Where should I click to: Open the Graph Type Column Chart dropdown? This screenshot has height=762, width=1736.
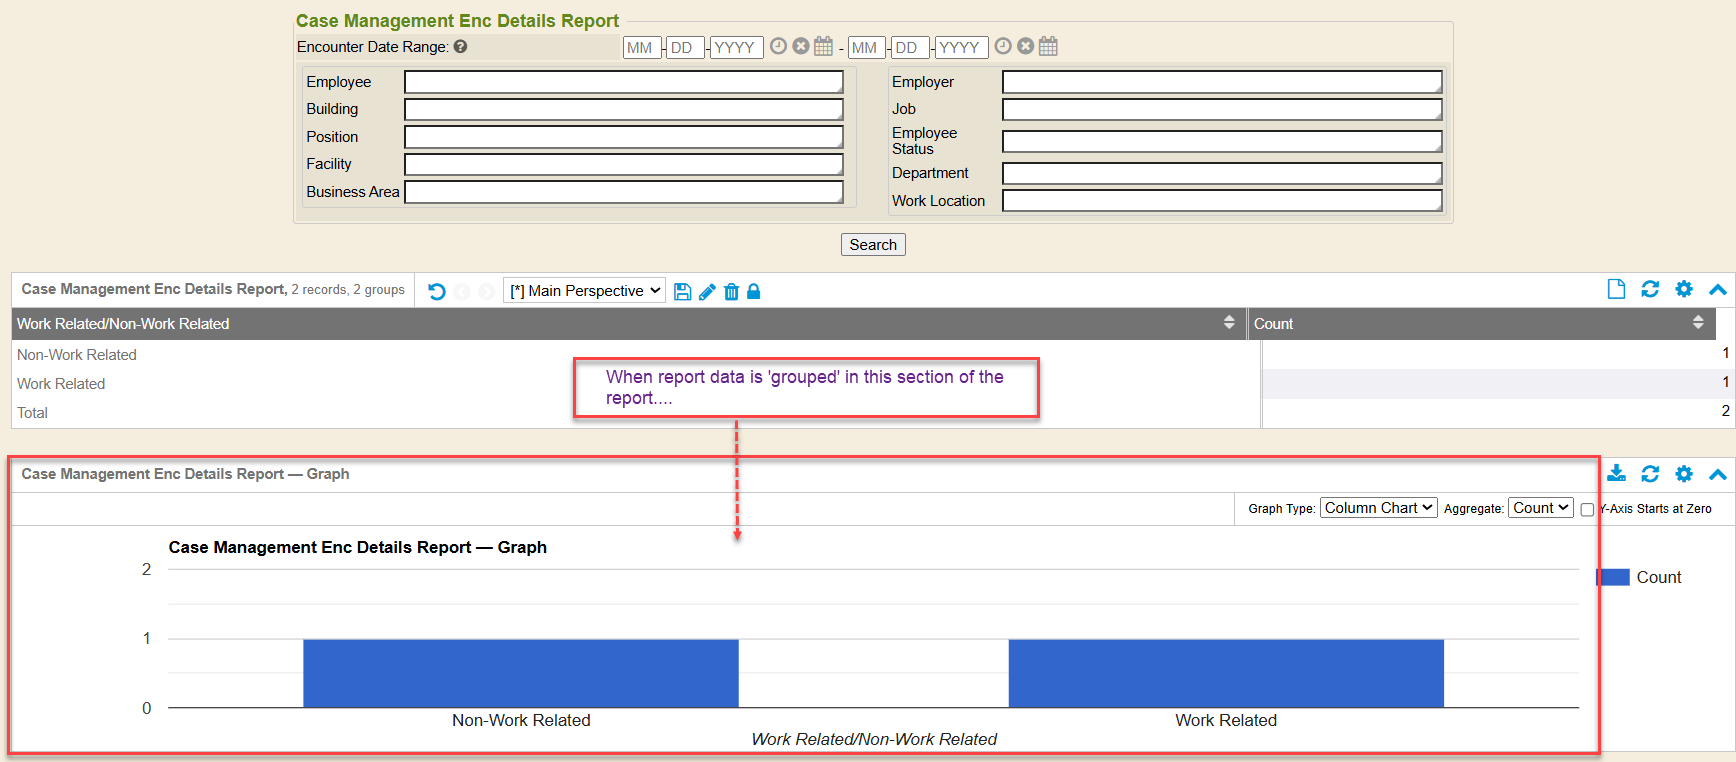(1378, 508)
